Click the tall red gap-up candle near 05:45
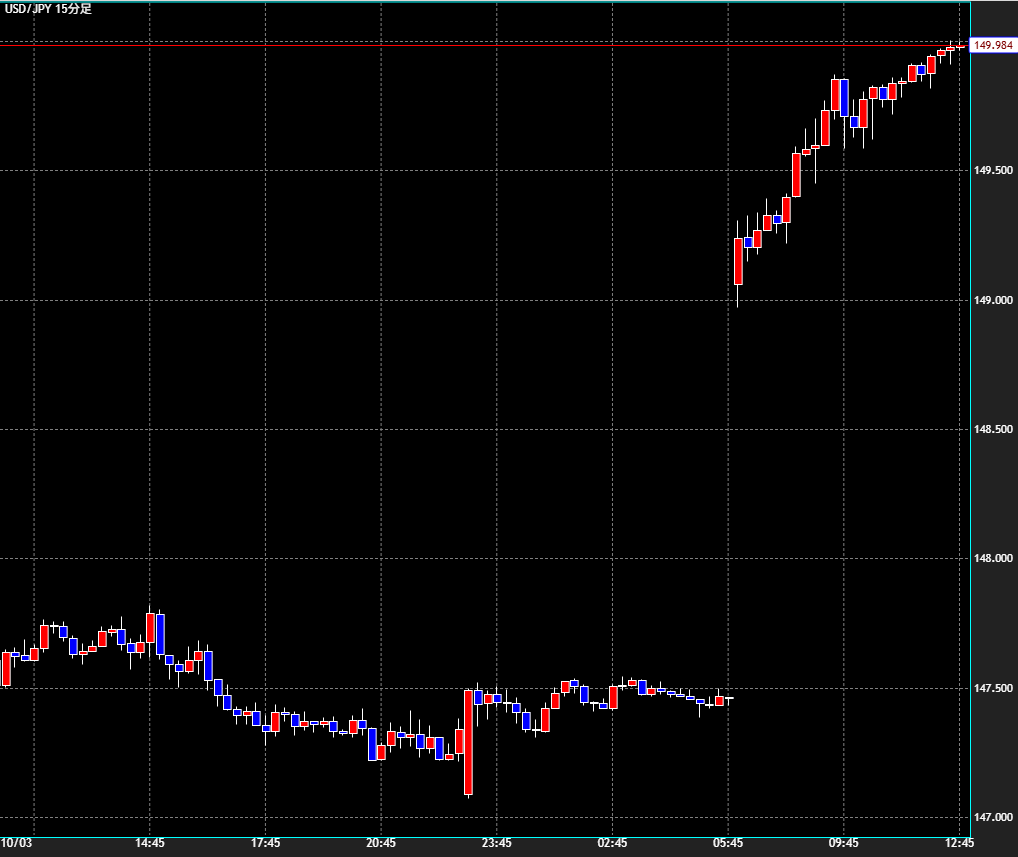Viewport: 1018px width, 857px height. click(x=738, y=261)
